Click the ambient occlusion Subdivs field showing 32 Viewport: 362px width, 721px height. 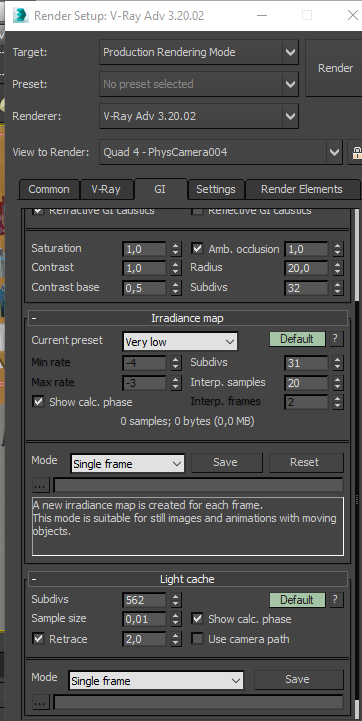click(306, 288)
